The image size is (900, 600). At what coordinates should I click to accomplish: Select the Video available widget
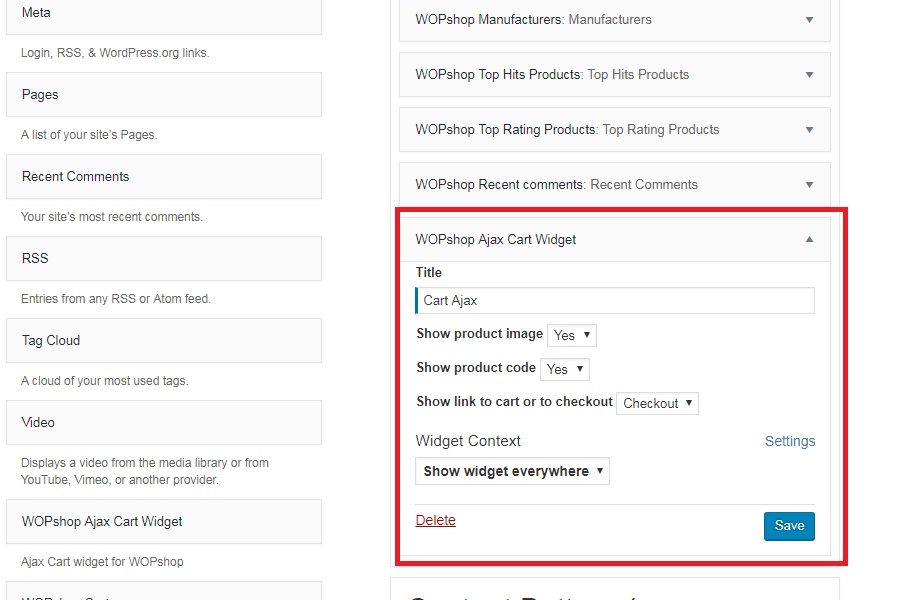coord(163,423)
